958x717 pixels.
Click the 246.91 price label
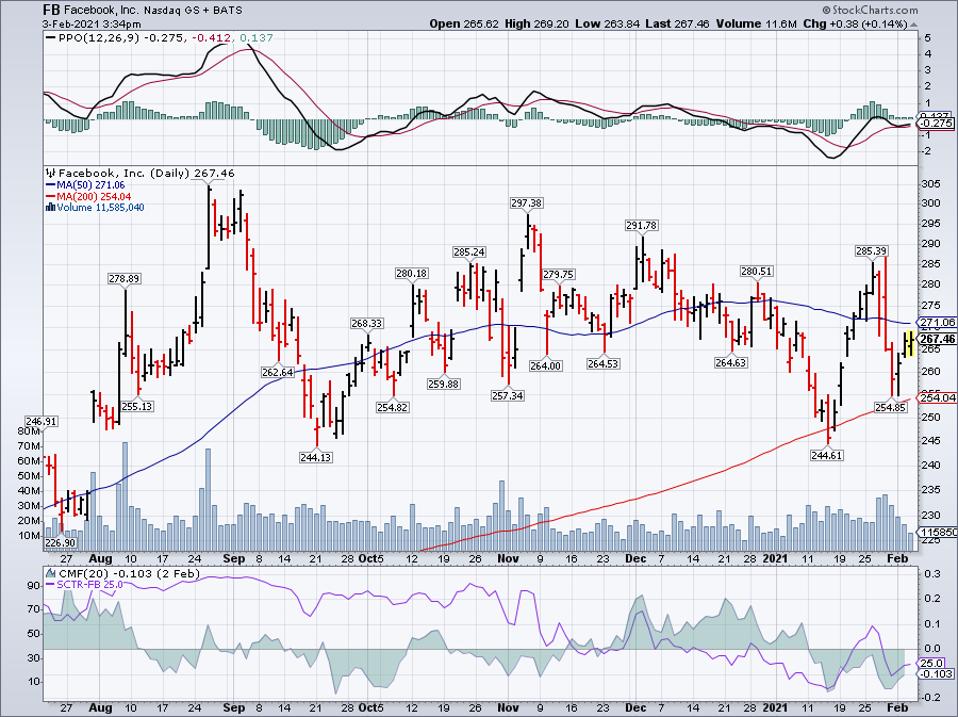[x=41, y=421]
